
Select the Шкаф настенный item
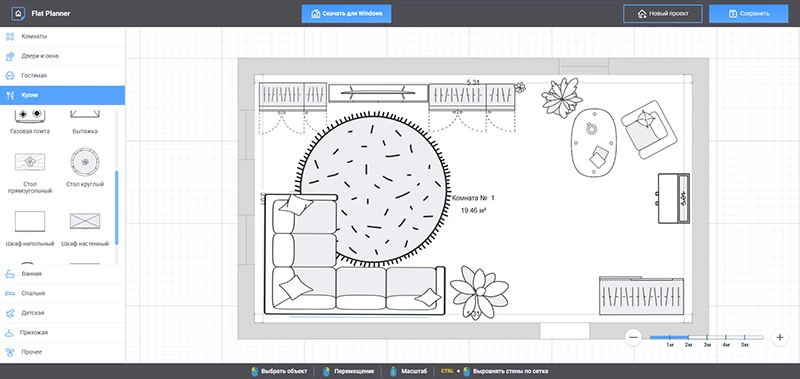click(85, 229)
